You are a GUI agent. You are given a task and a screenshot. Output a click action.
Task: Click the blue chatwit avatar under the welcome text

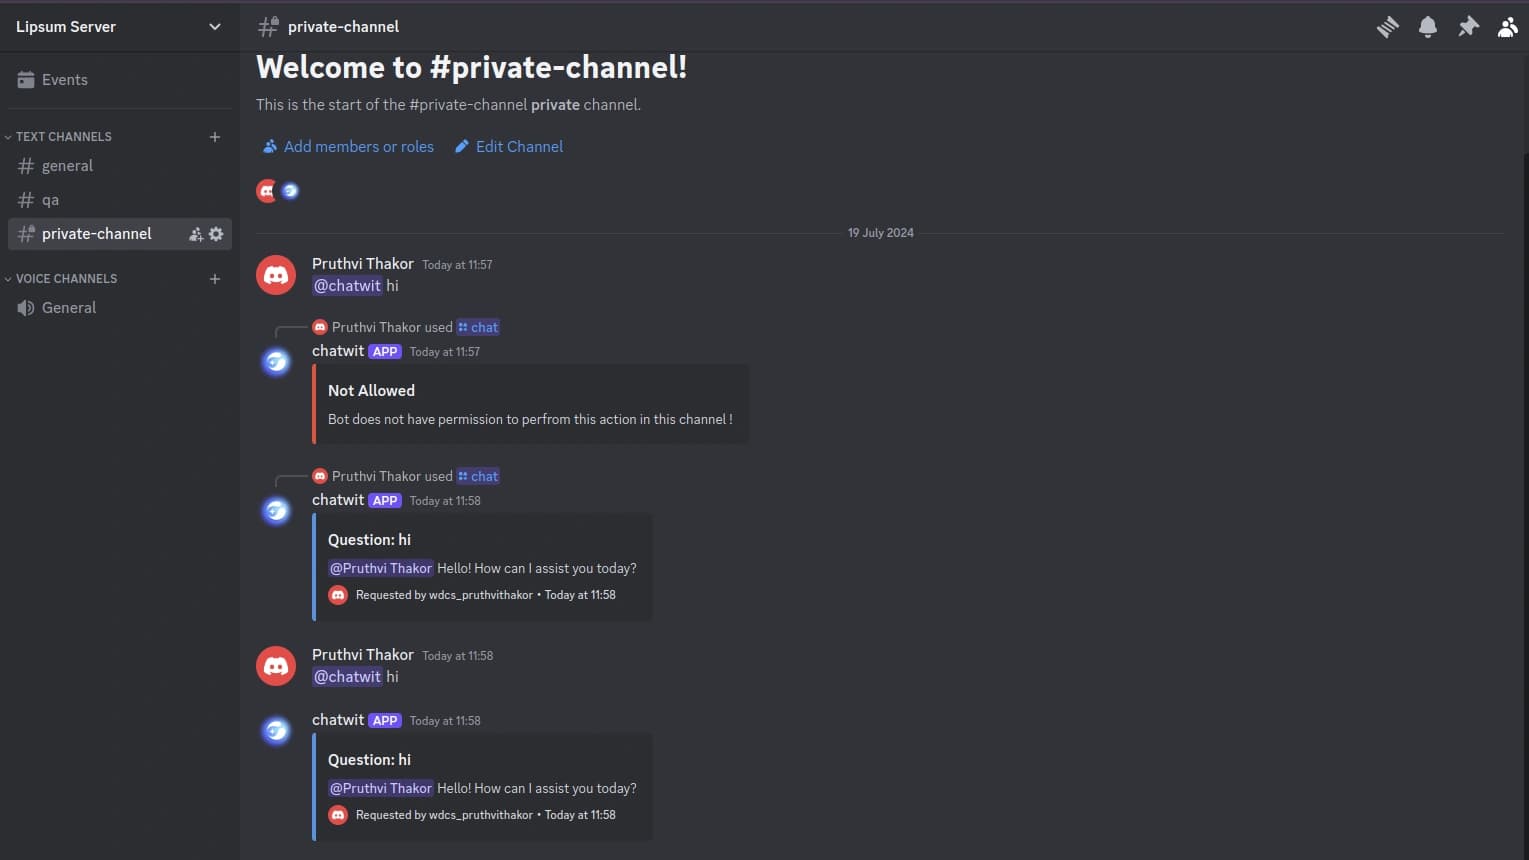(290, 191)
